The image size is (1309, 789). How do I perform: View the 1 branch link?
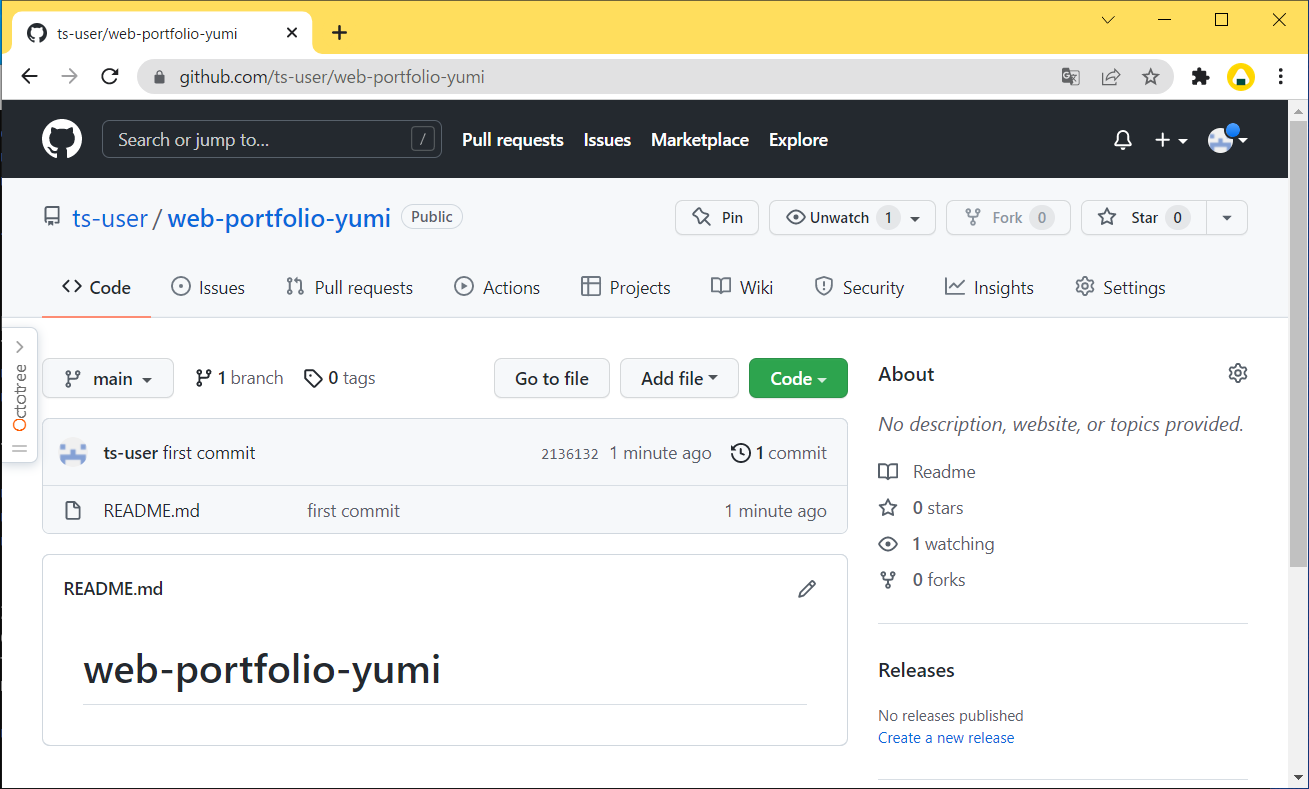pyautogui.click(x=239, y=378)
